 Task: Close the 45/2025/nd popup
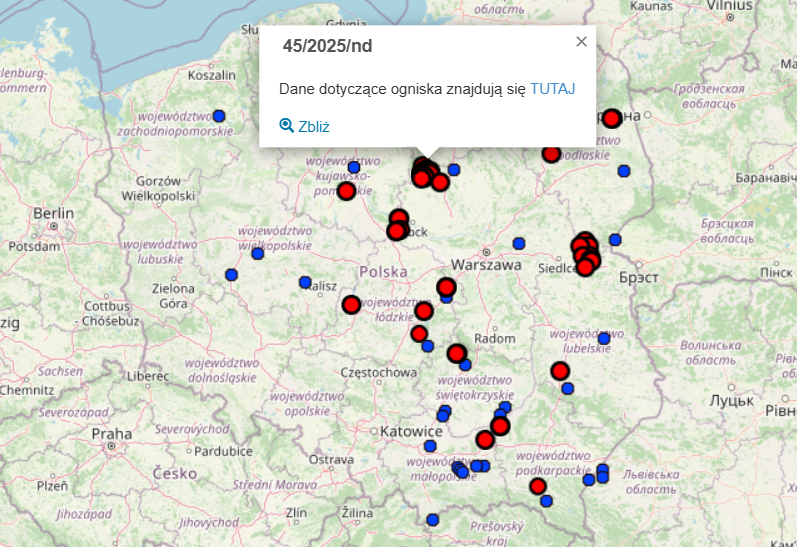coord(581,42)
